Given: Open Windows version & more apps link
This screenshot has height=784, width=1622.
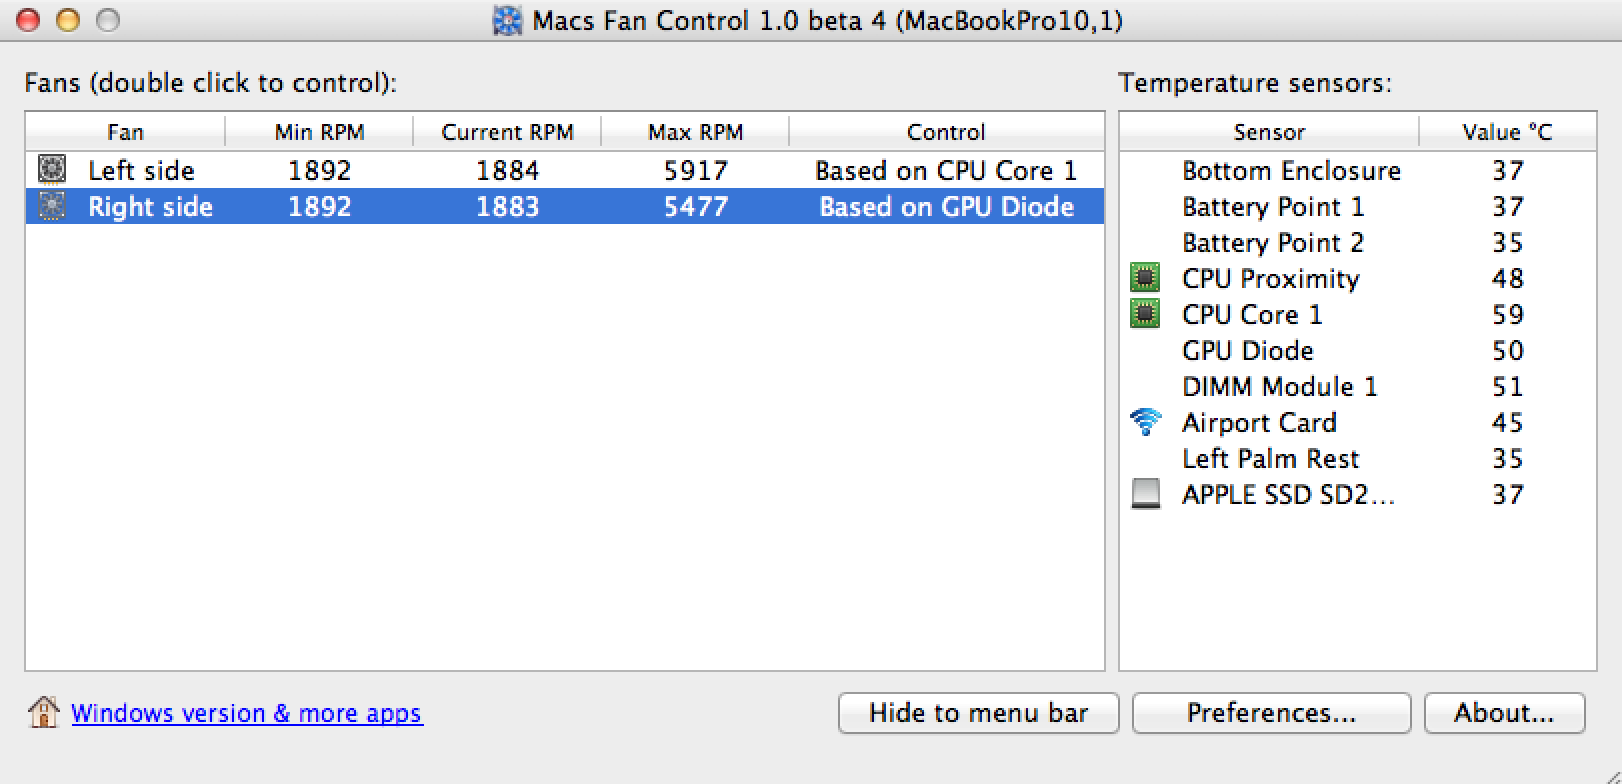Looking at the screenshot, I should [x=246, y=713].
